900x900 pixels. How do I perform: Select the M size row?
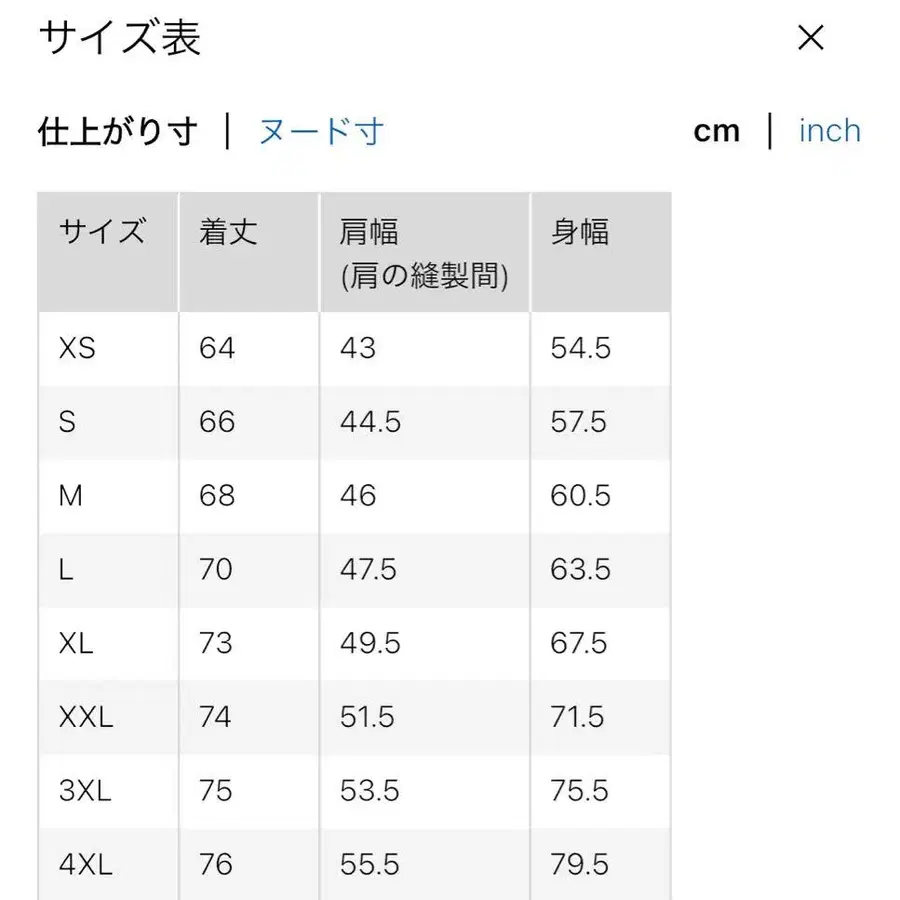click(x=70, y=496)
